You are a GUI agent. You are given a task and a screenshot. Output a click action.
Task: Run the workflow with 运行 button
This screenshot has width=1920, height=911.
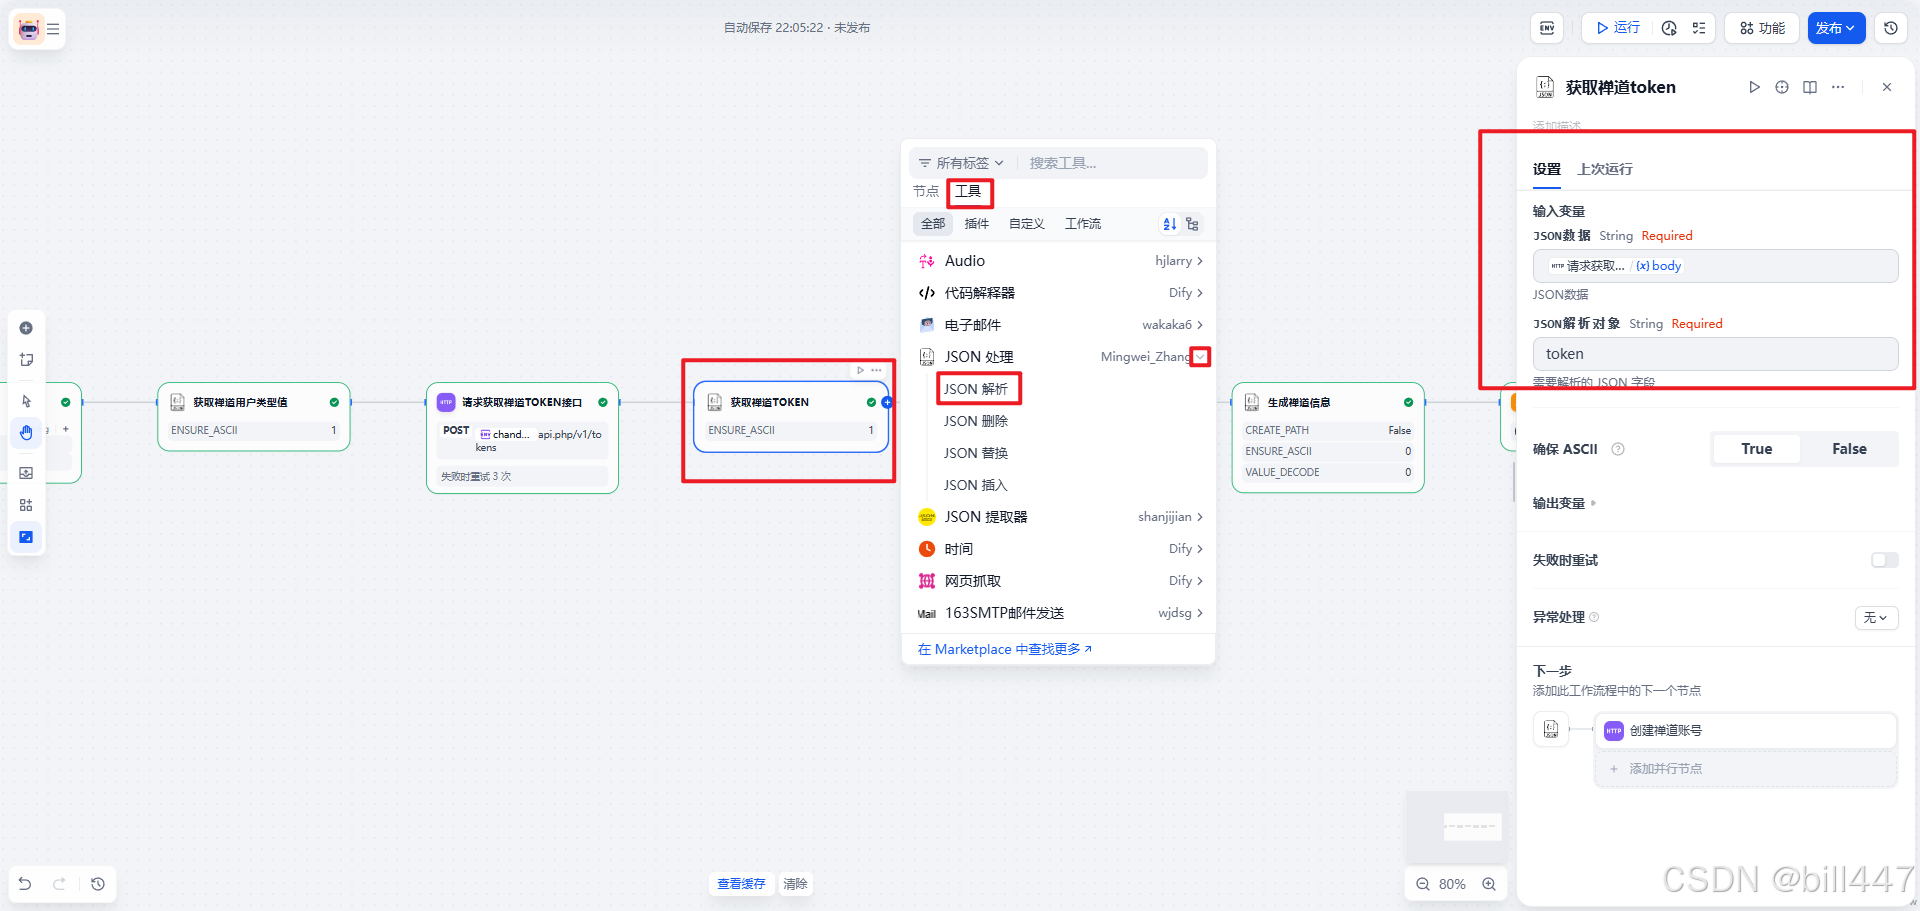(1618, 28)
